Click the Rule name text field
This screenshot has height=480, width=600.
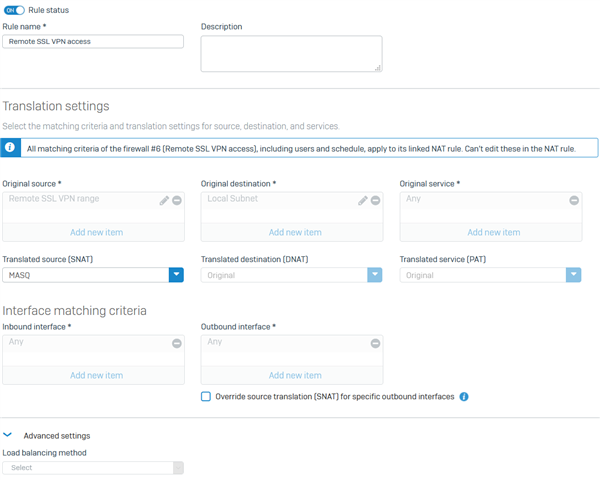point(93,41)
